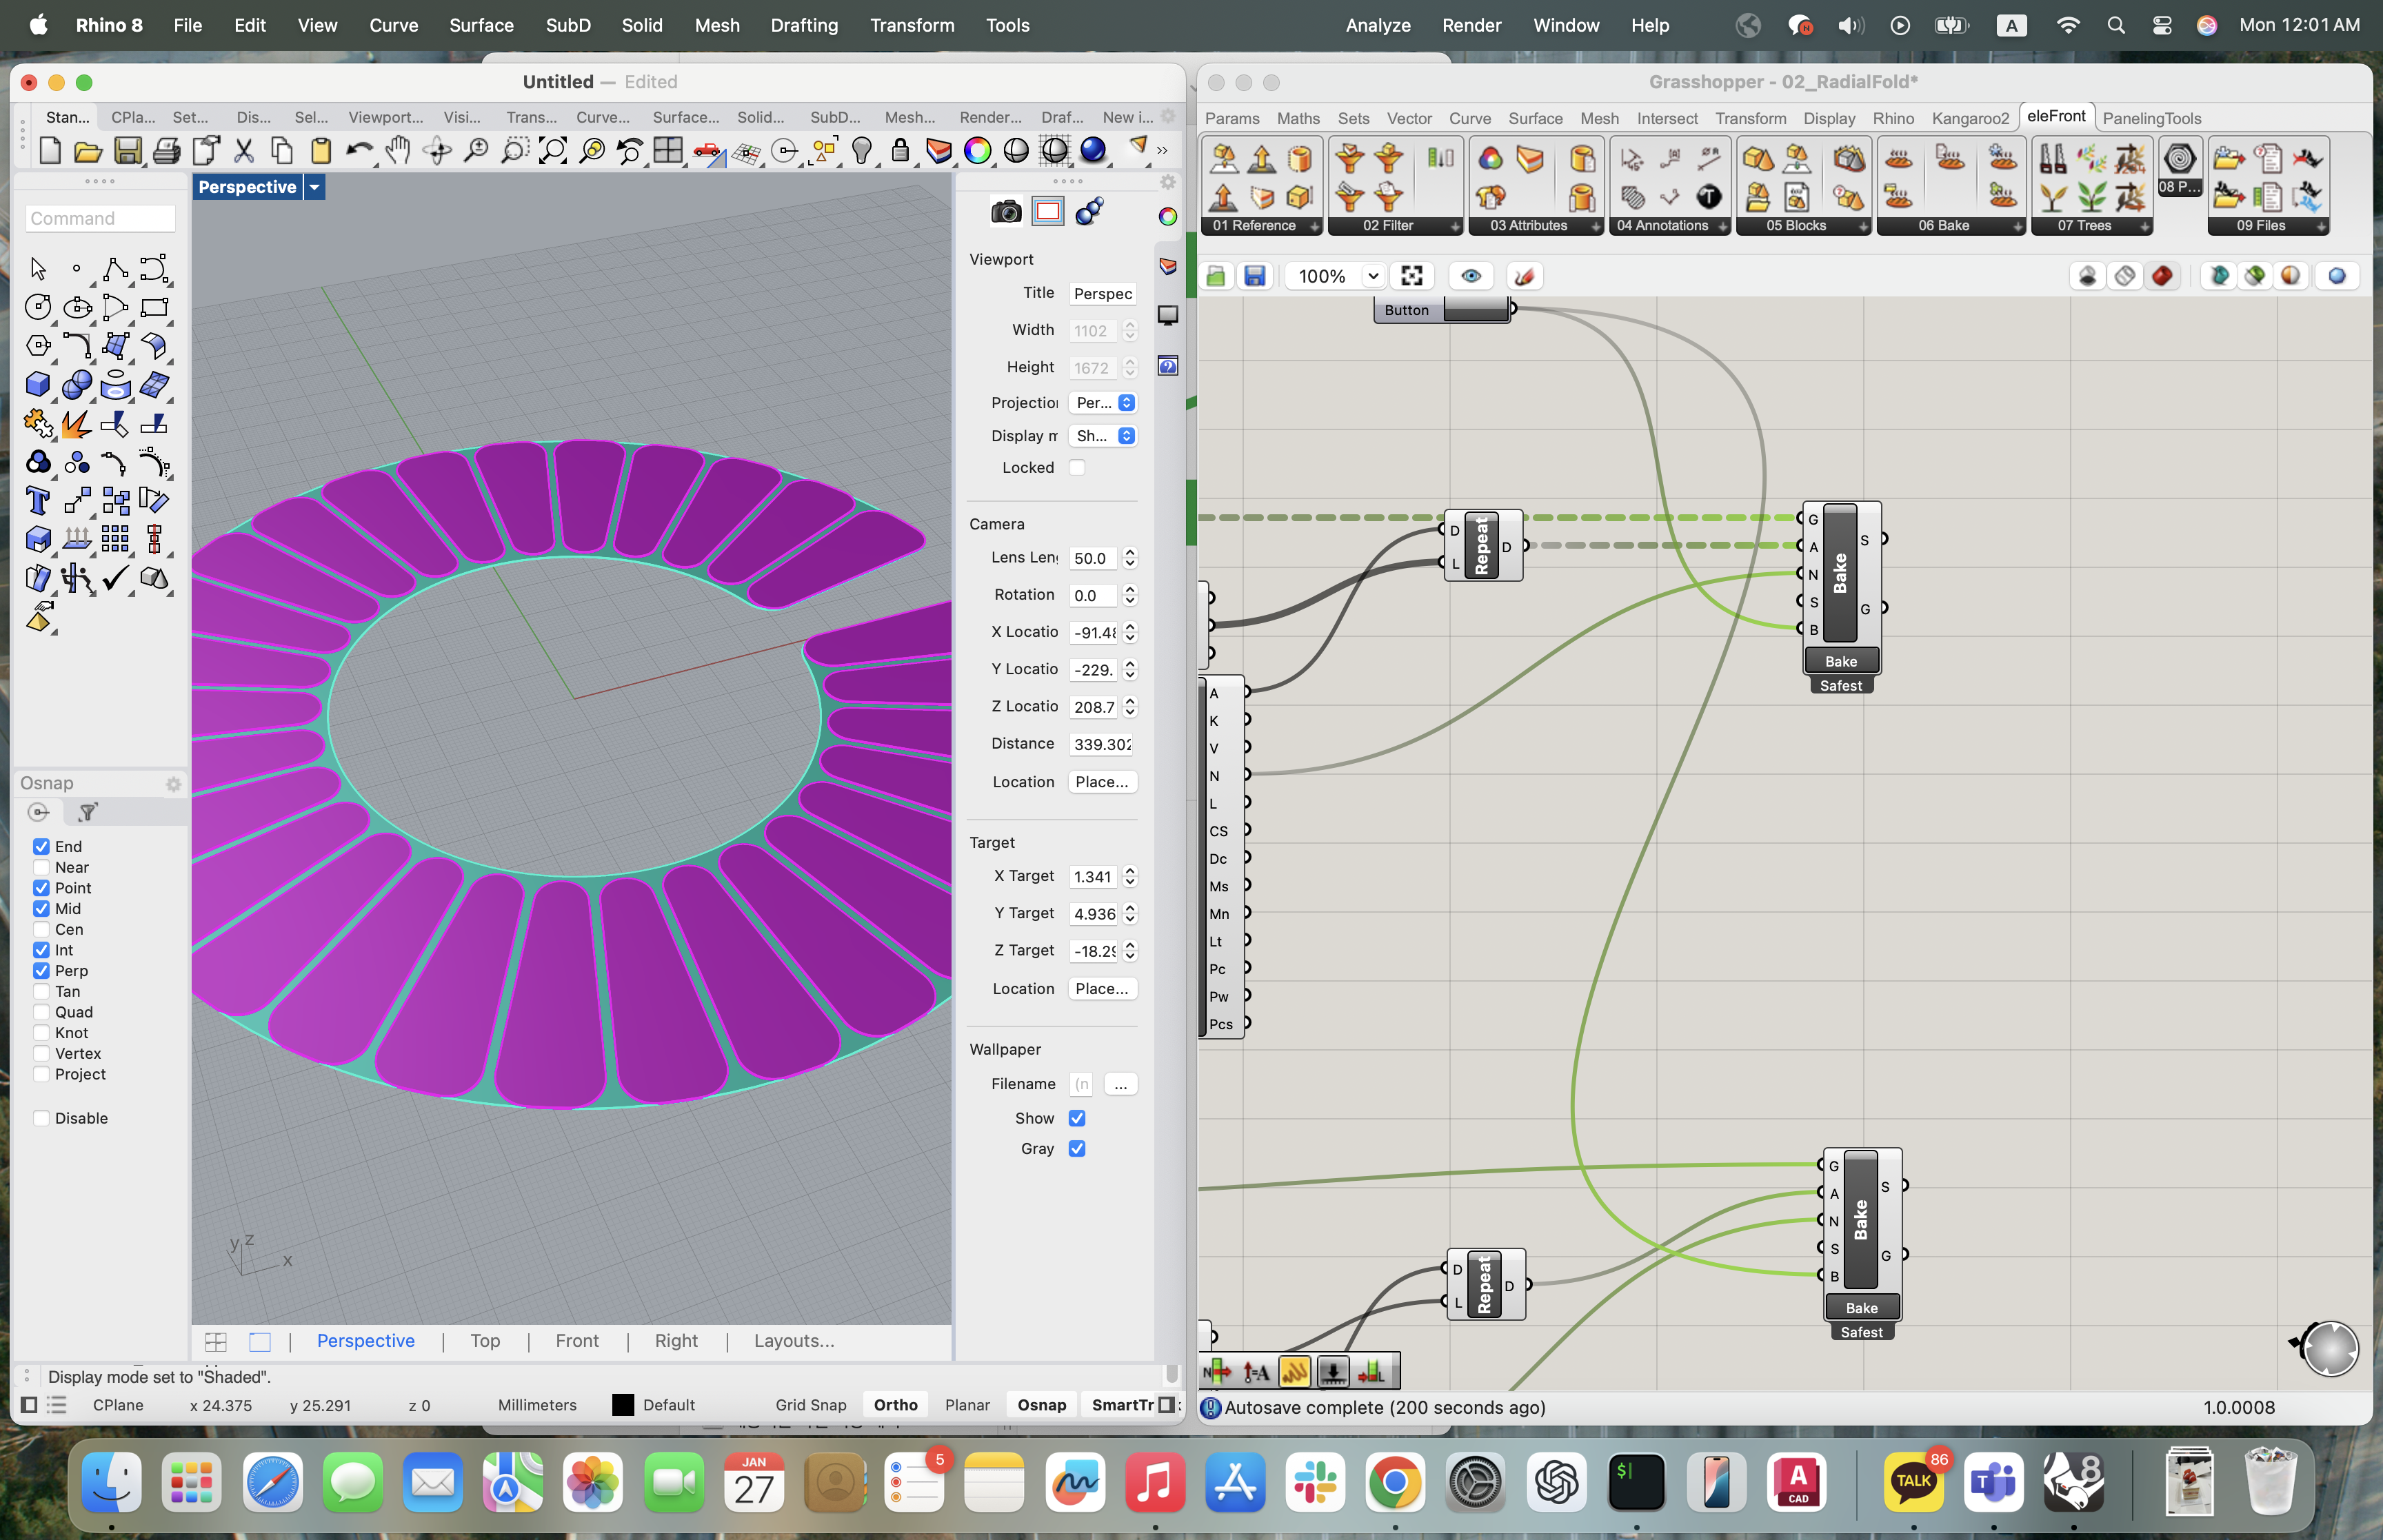2383x1540 pixels.
Task: Open the camera viewport properties icon
Action: (x=1006, y=212)
